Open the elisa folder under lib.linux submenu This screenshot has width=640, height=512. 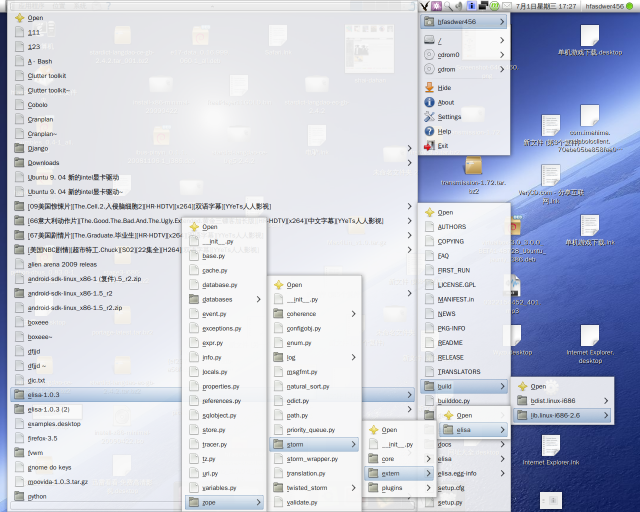click(x=473, y=430)
